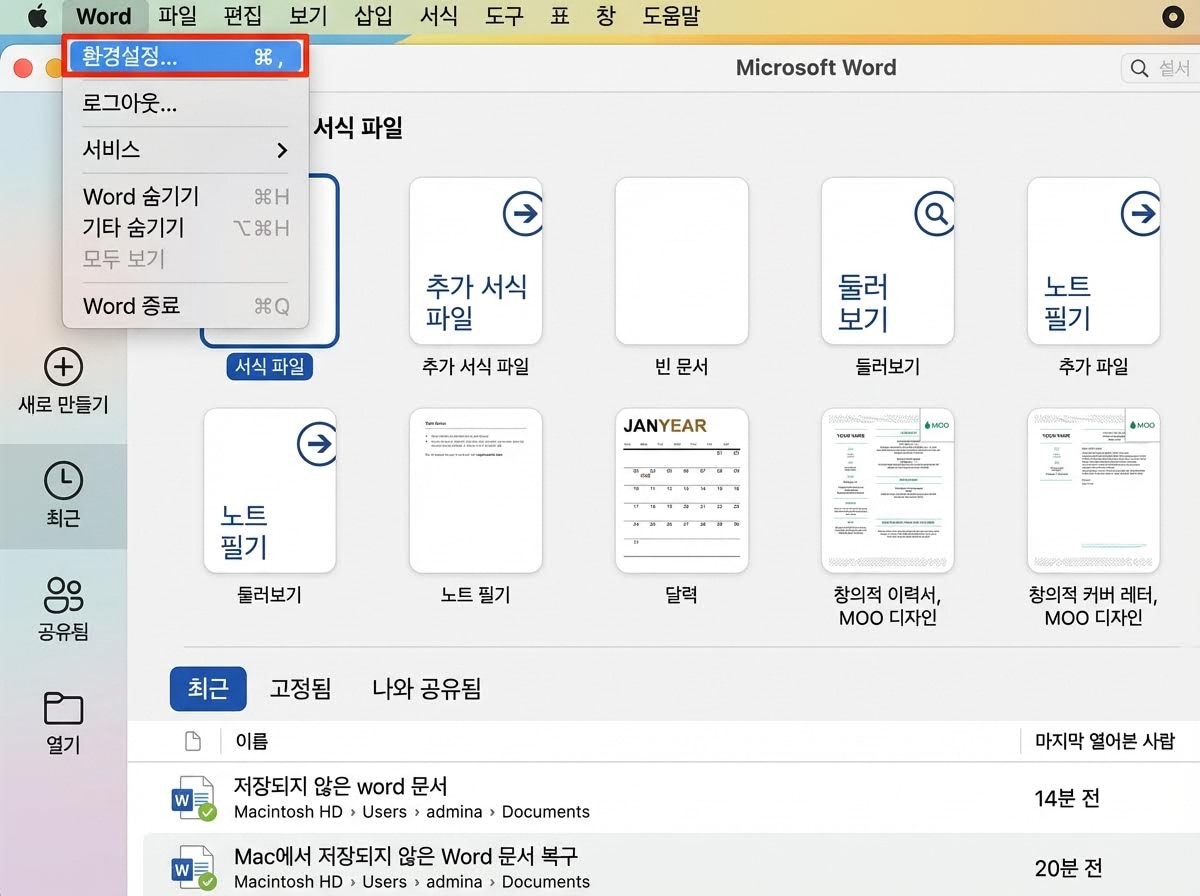Click the 새로 만들기 plus icon in sidebar
The width and height of the screenshot is (1200, 896).
pyautogui.click(x=63, y=367)
